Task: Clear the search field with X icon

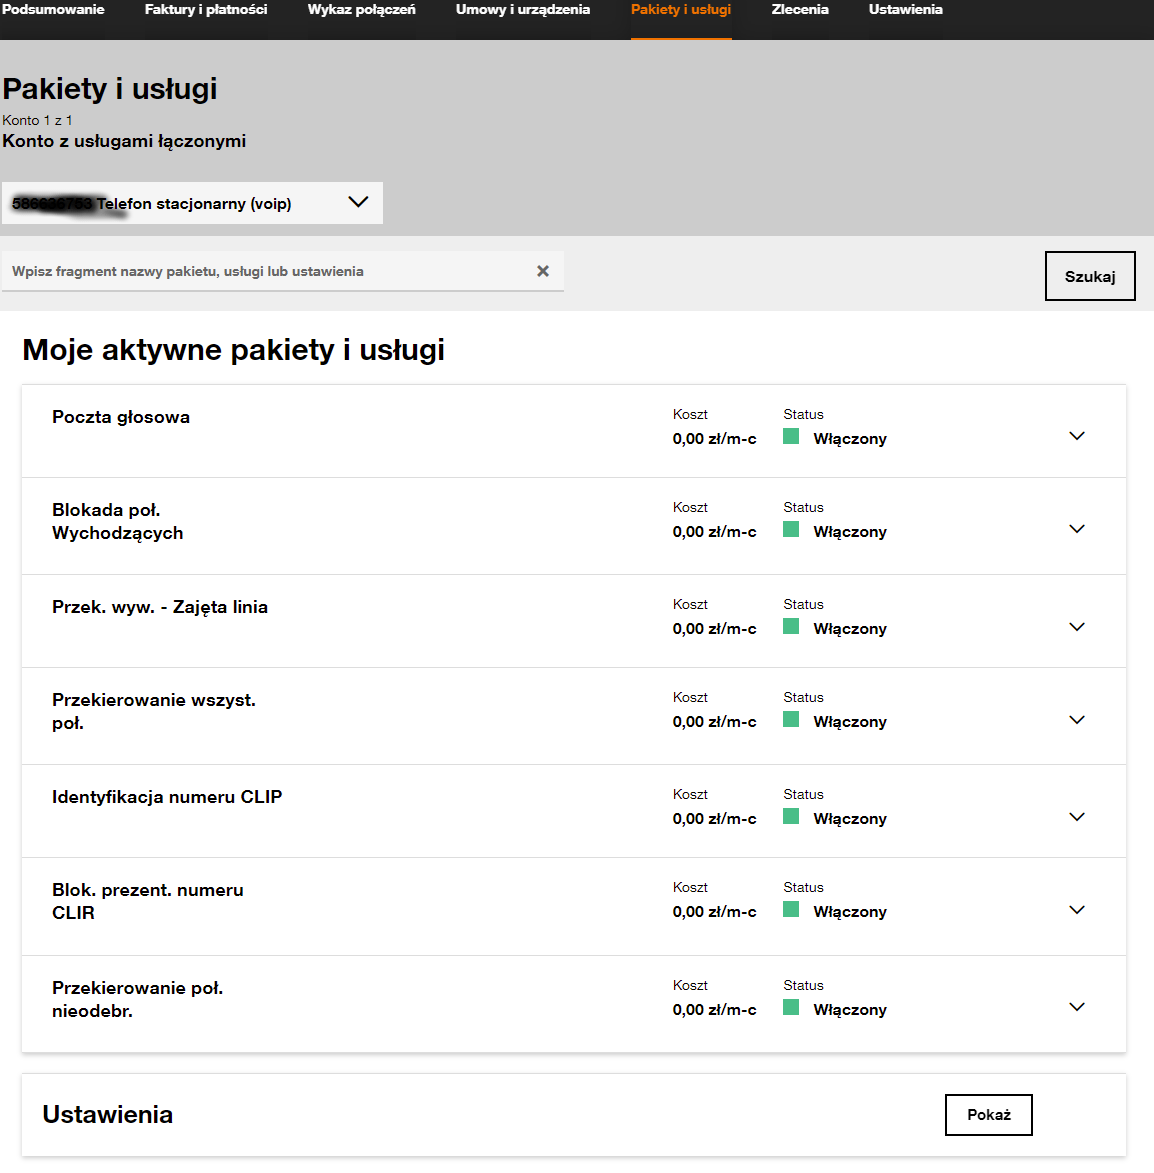Action: (x=543, y=271)
